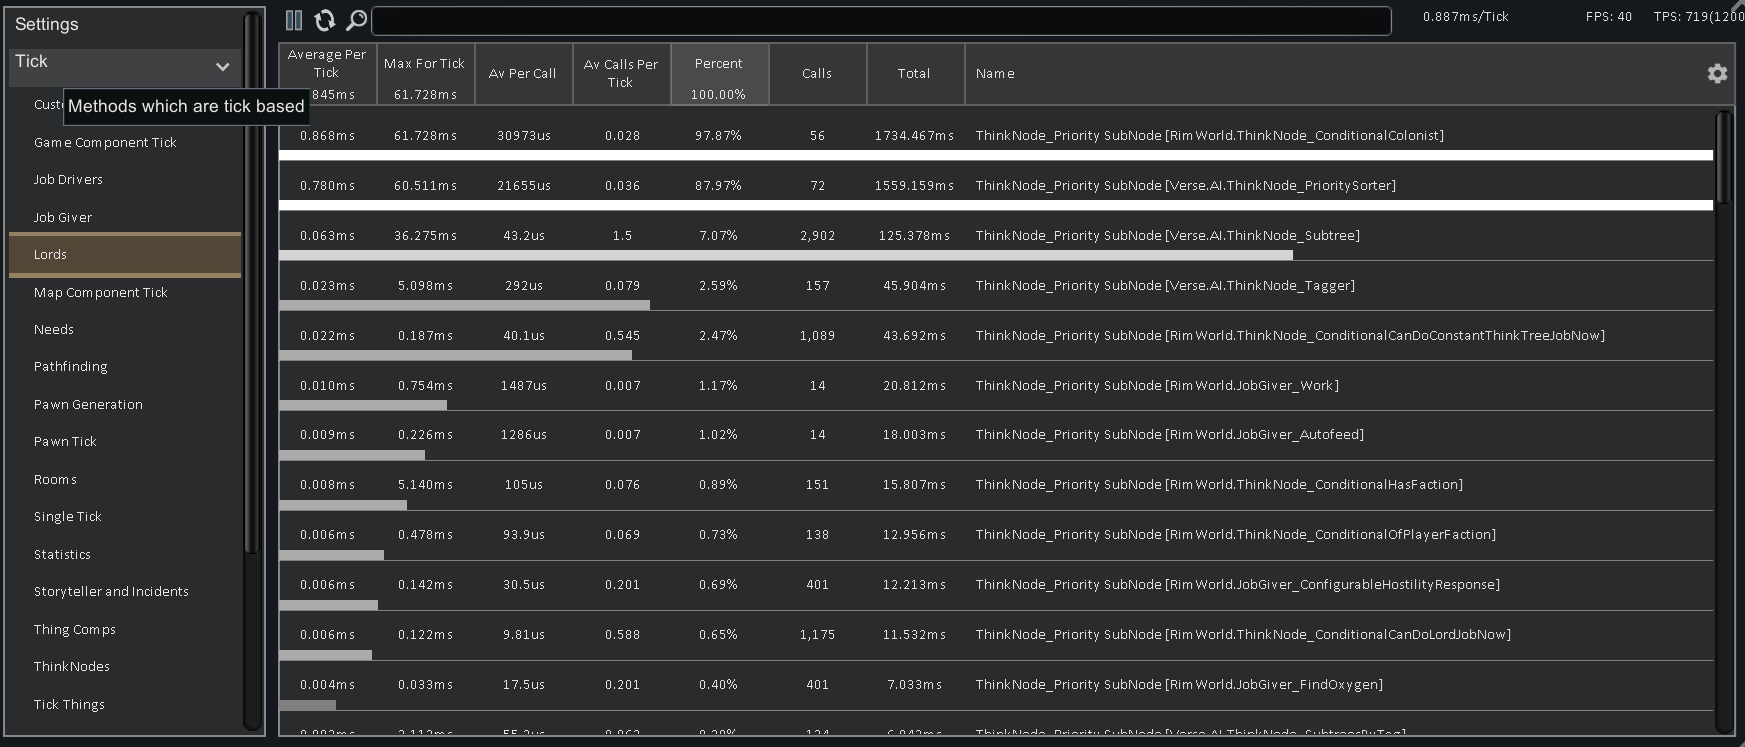Select the ThinkNode_ConditionalOfPlayerFaction row

(996, 535)
